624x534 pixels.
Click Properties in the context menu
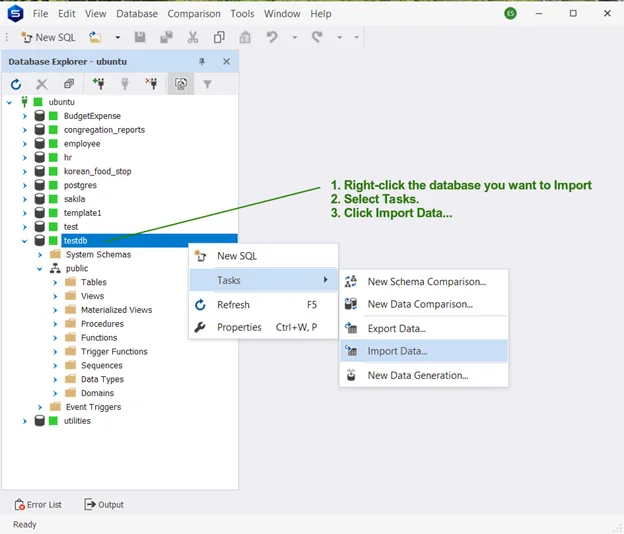pos(239,327)
